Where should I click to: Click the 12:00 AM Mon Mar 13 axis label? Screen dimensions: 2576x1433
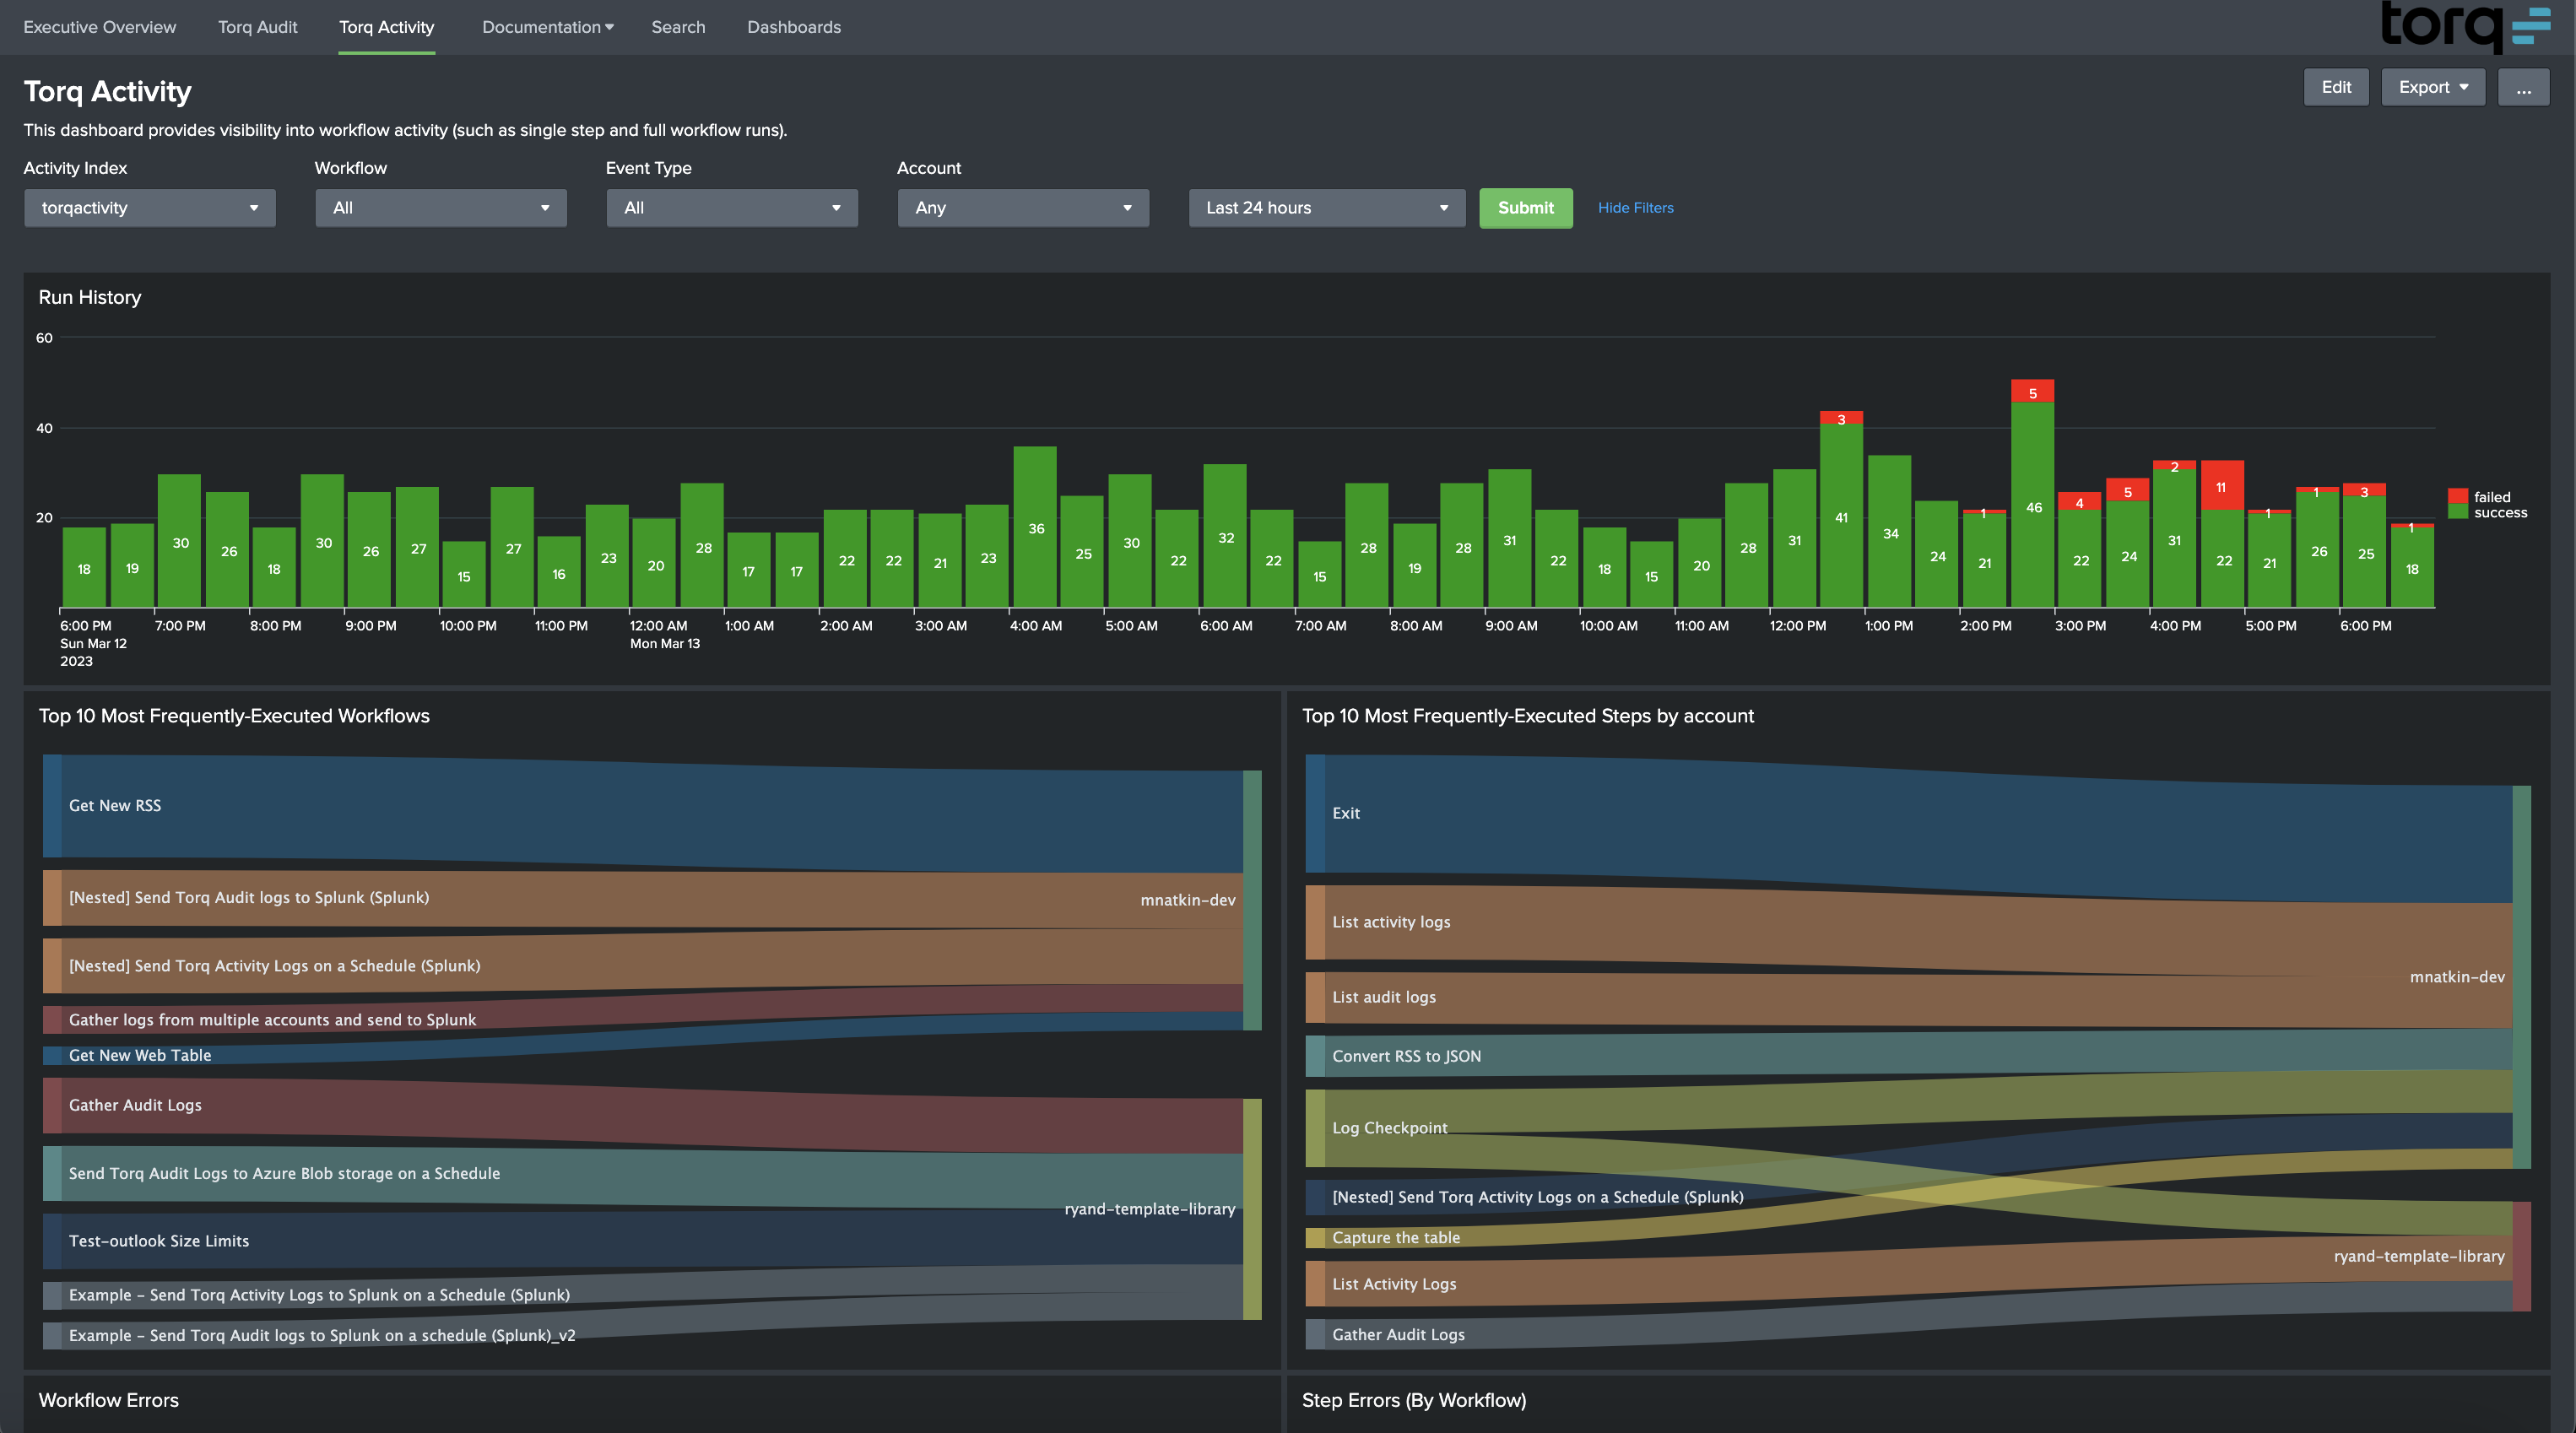click(664, 634)
